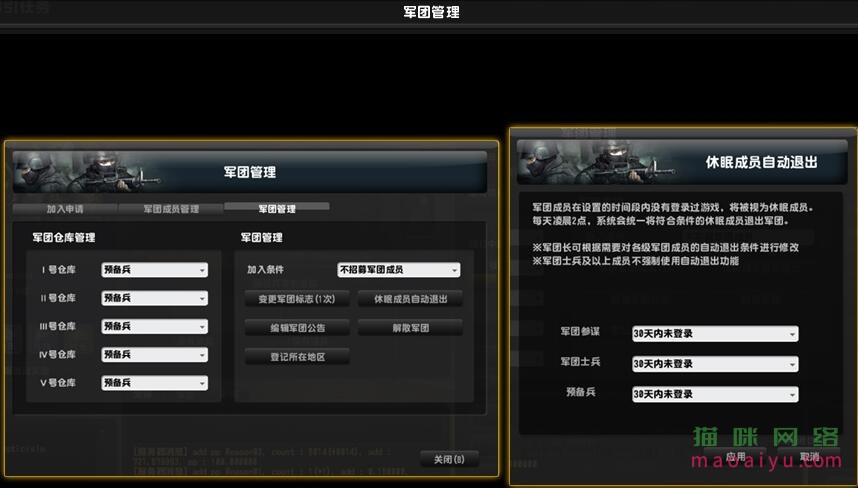Expand the IV号仓库 permission dropdown
The image size is (858, 488).
pyautogui.click(x=154, y=355)
